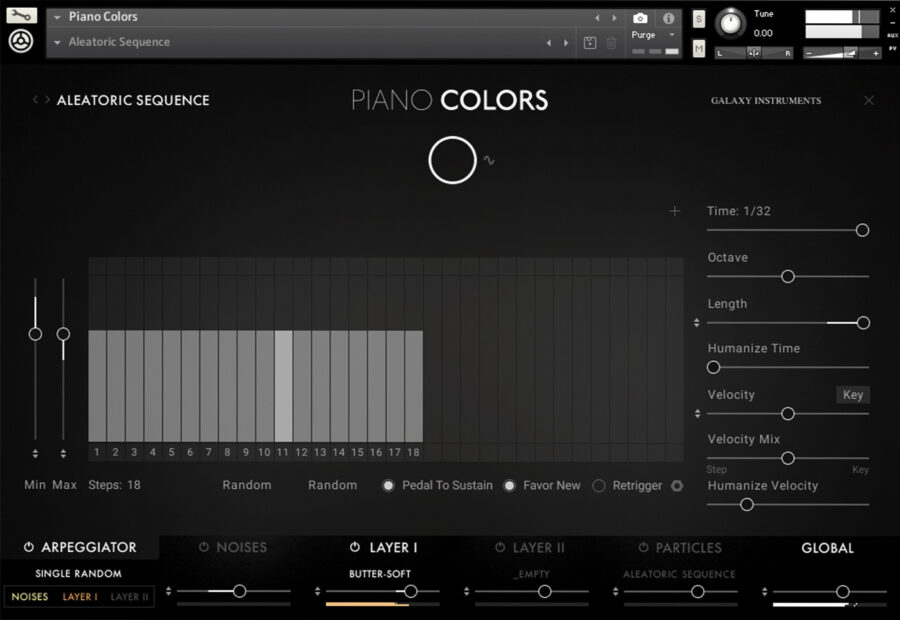
Task: Click the wrench icon to edit the instrument
Action: point(20,17)
